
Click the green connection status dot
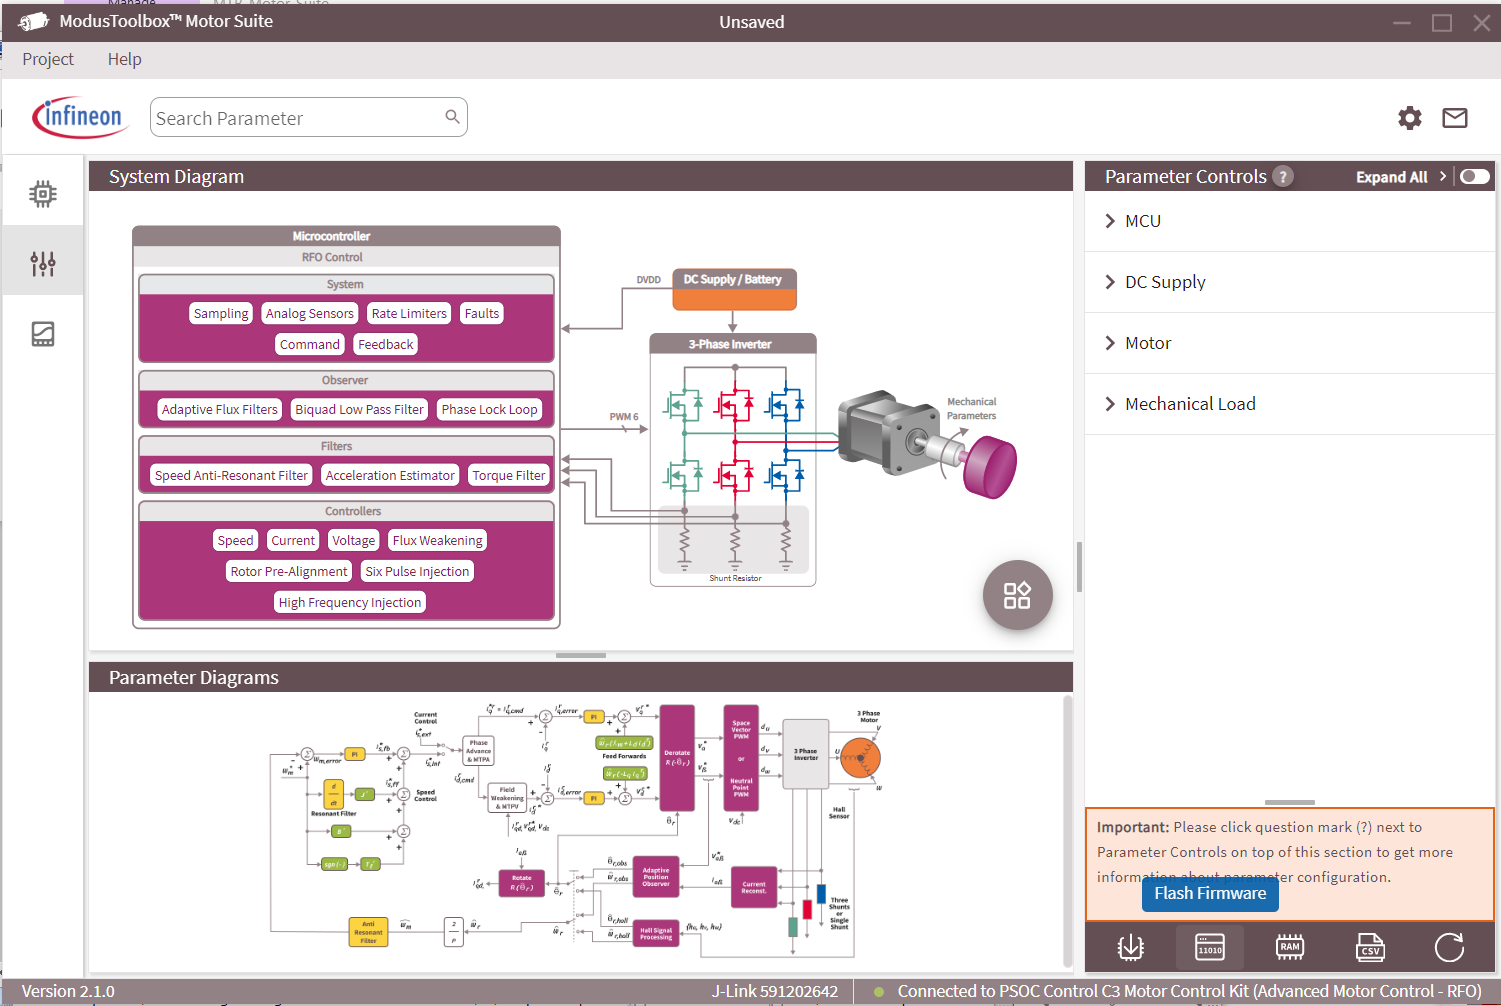coord(879,992)
